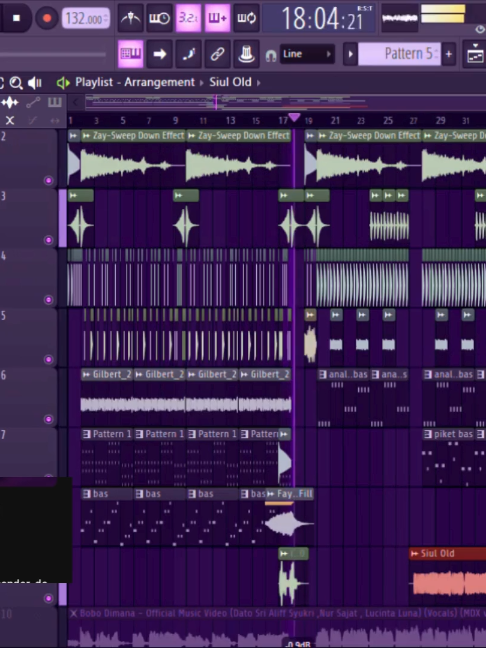Click Playlist - Arrangement breadcrumb
Viewport: 486px width, 648px height.
tap(135, 82)
